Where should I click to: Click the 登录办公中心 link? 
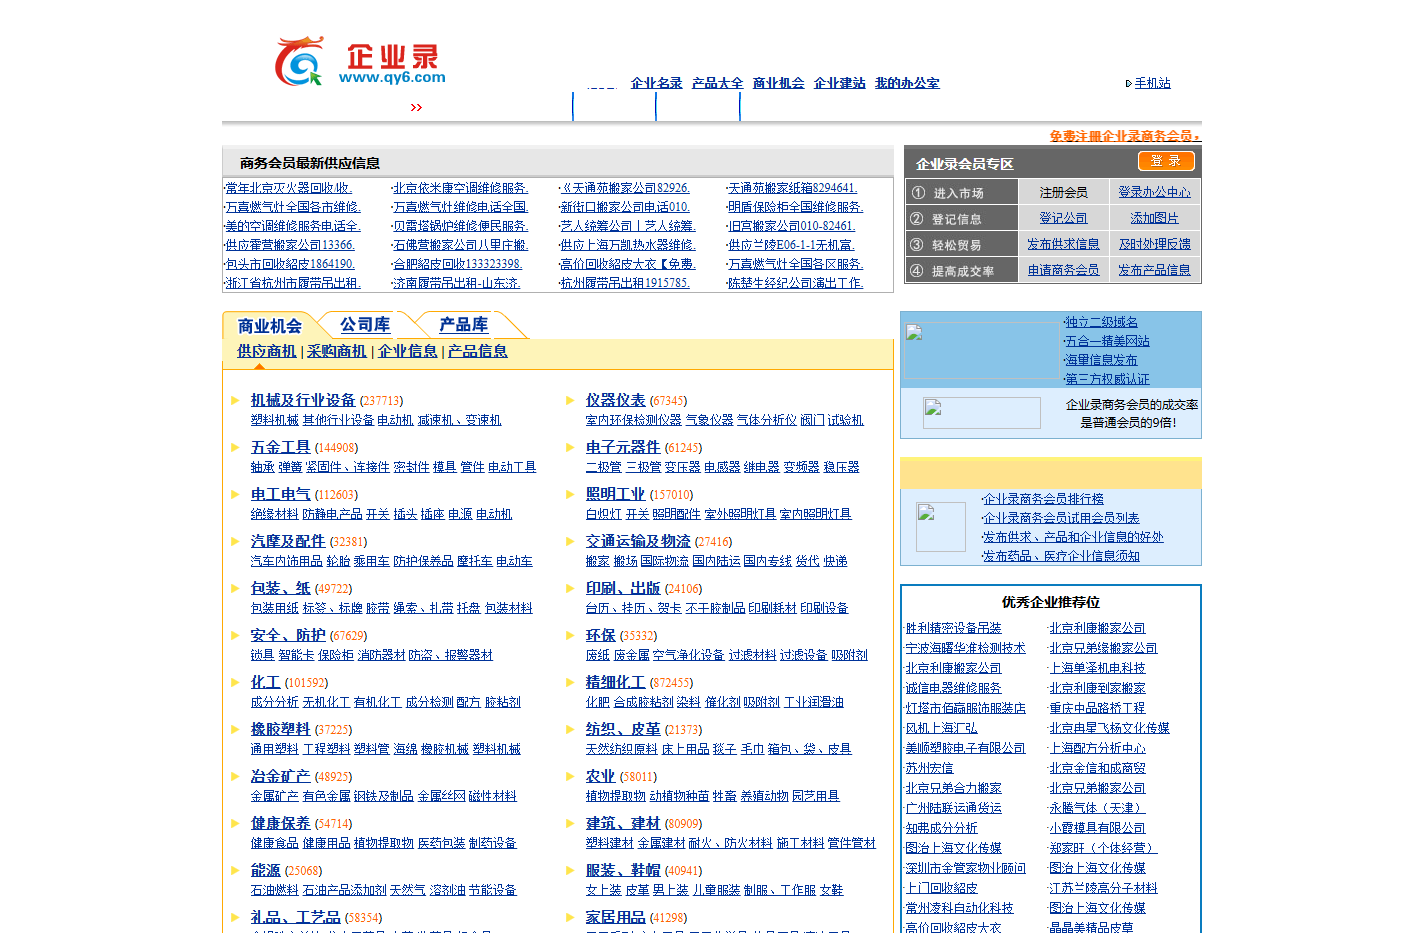(1155, 192)
